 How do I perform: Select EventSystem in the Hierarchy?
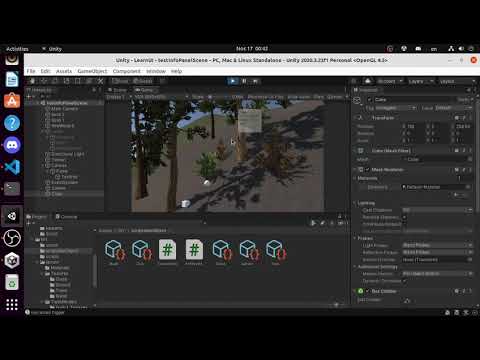click(x=64, y=182)
